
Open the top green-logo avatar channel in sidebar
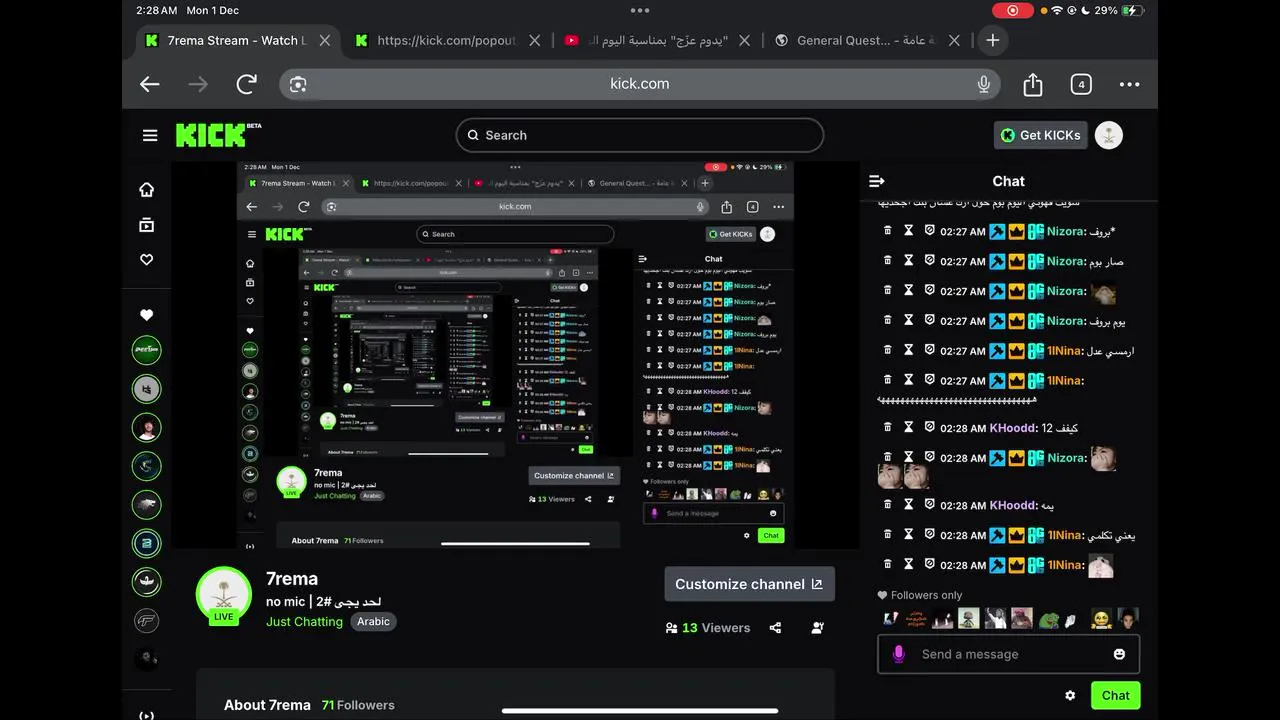click(x=147, y=350)
